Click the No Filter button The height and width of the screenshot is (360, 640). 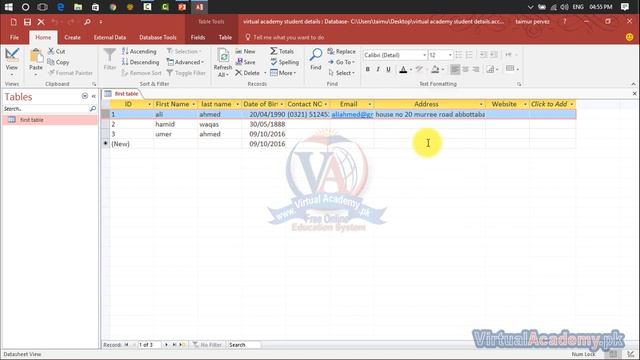(x=207, y=345)
